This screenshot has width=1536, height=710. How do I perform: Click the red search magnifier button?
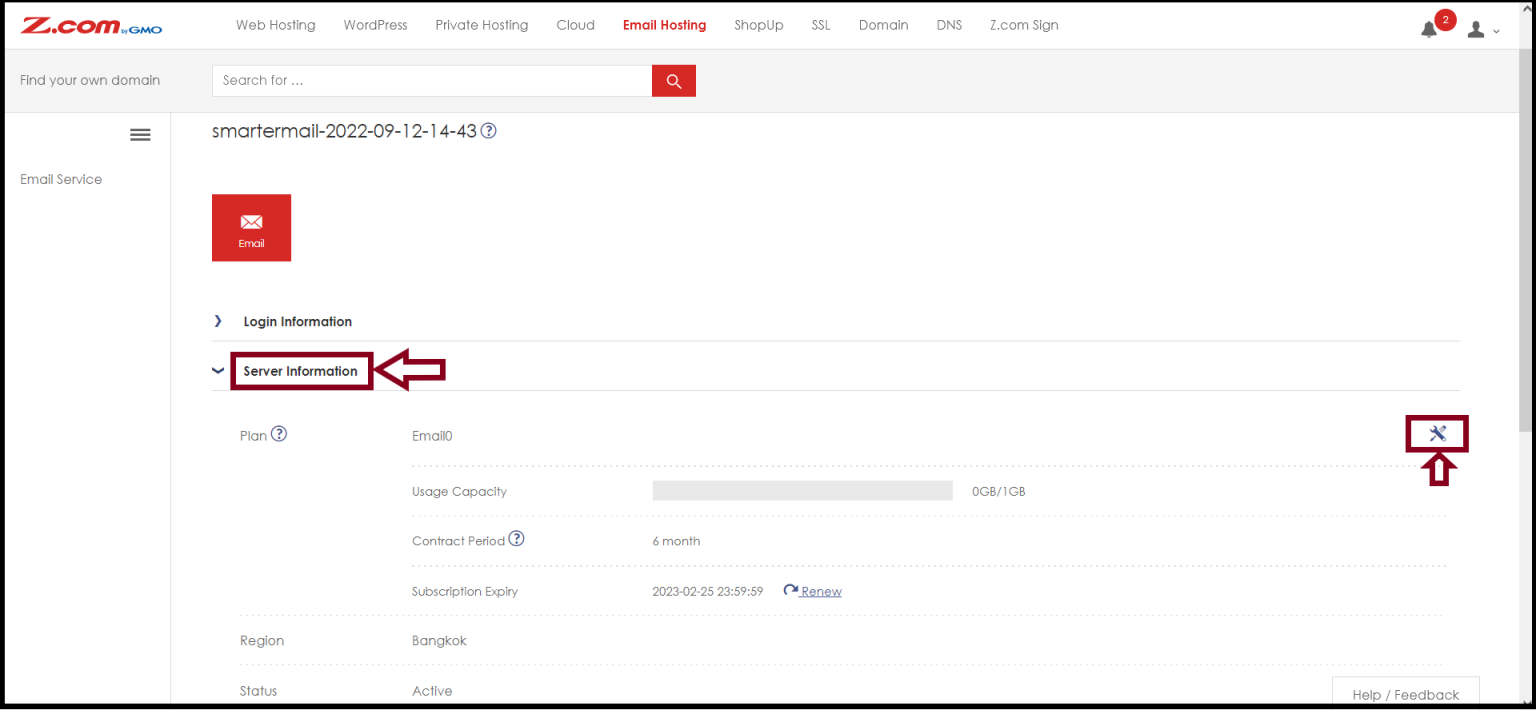coord(673,81)
